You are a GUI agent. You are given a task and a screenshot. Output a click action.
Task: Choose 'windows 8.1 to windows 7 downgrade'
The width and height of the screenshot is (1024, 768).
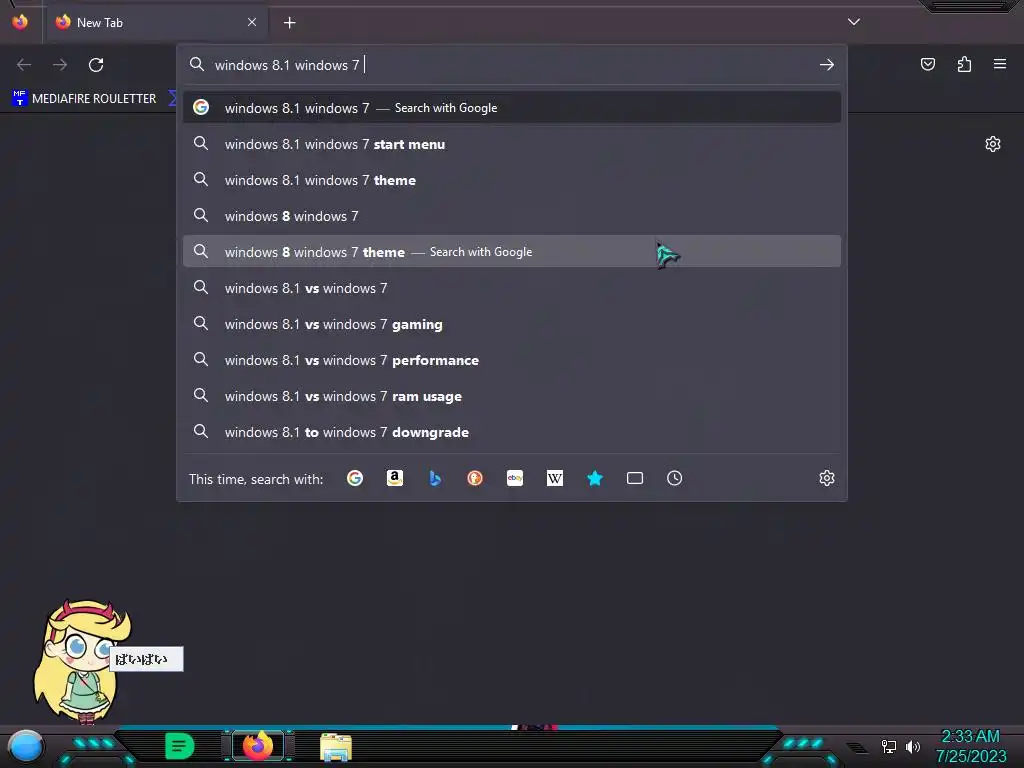pyautogui.click(x=511, y=432)
